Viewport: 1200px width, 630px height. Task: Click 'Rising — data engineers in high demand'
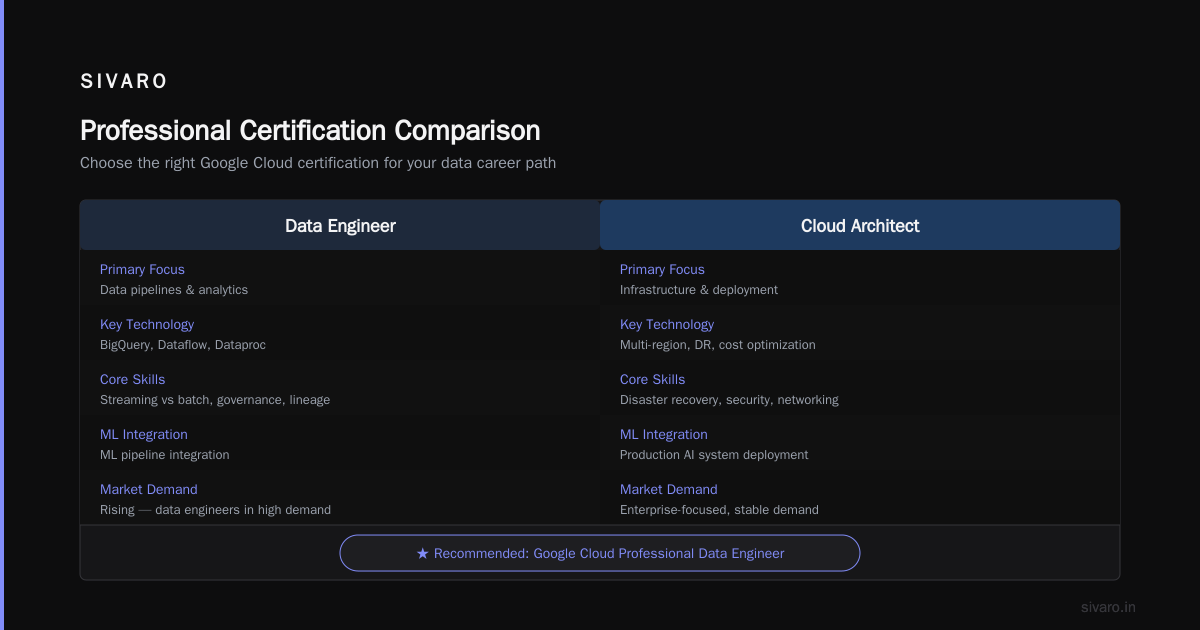215,510
